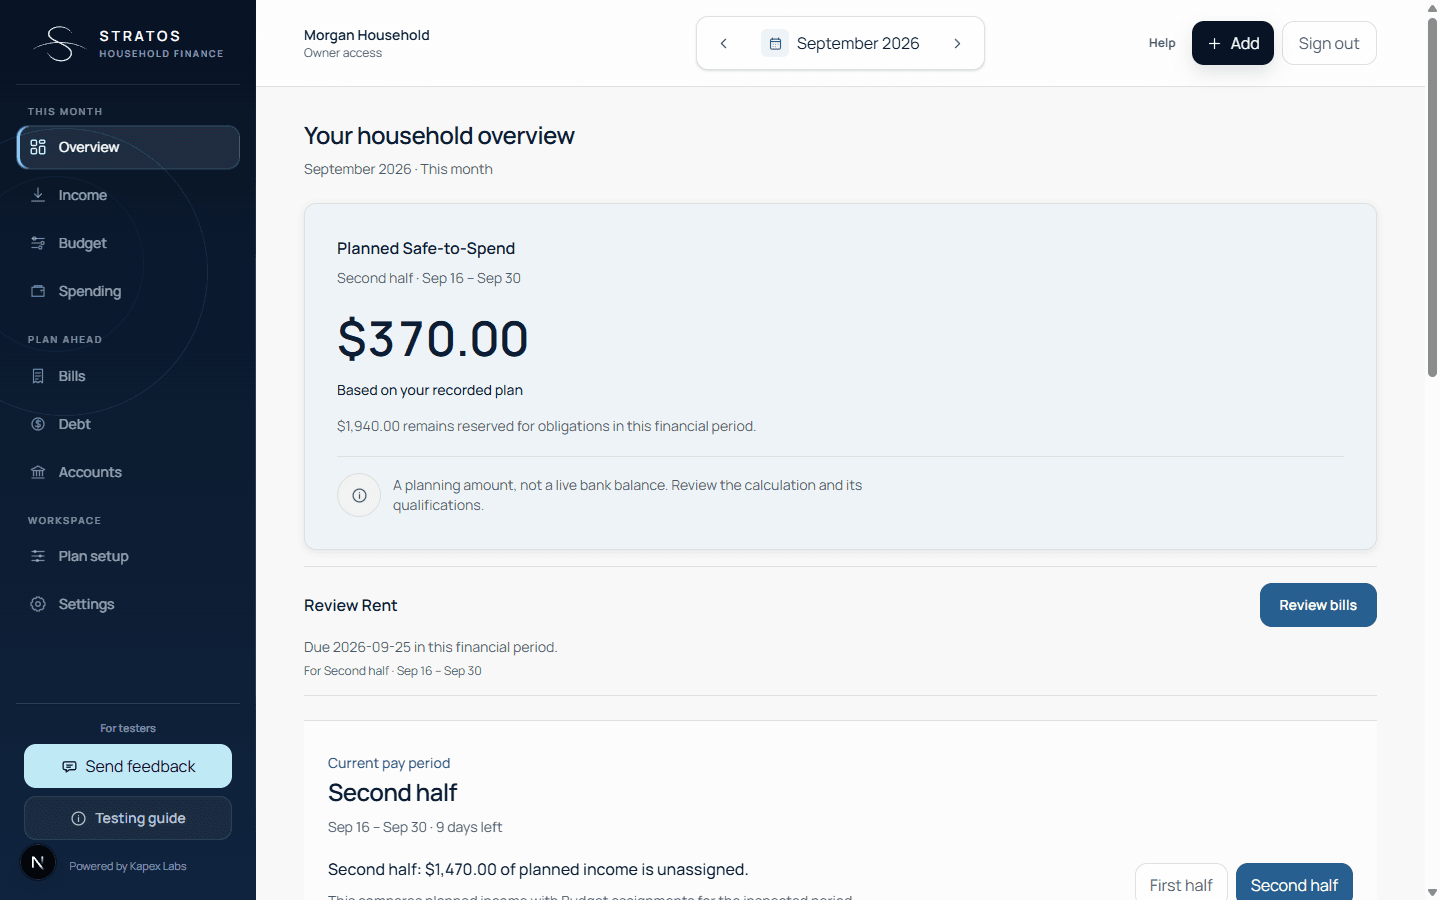Select the Debt sidebar item

pyautogui.click(x=128, y=424)
